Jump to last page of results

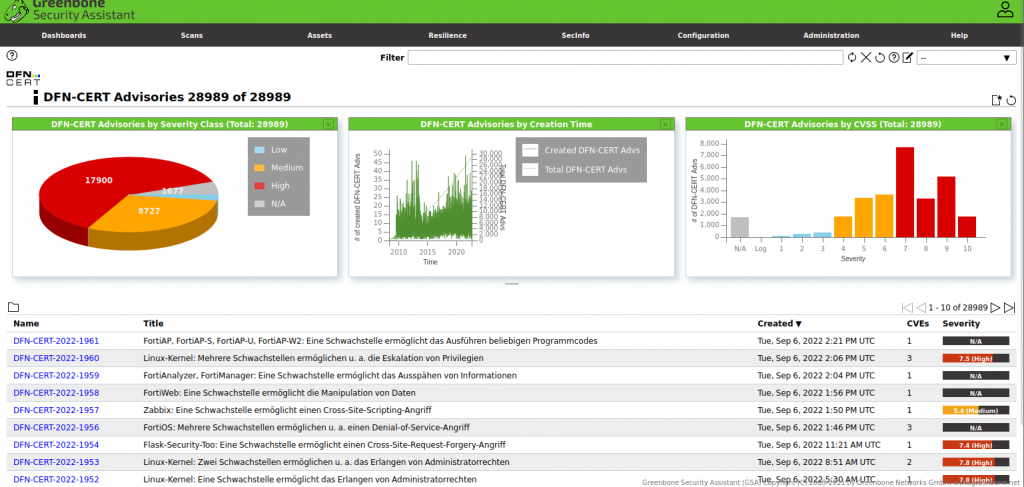[x=1010, y=307]
